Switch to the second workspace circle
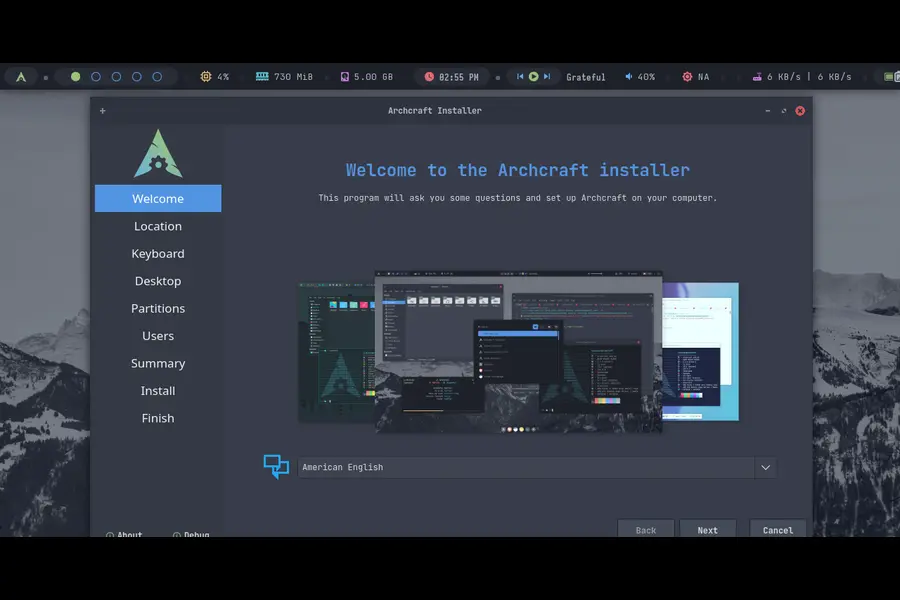The image size is (900, 600). 96,76
